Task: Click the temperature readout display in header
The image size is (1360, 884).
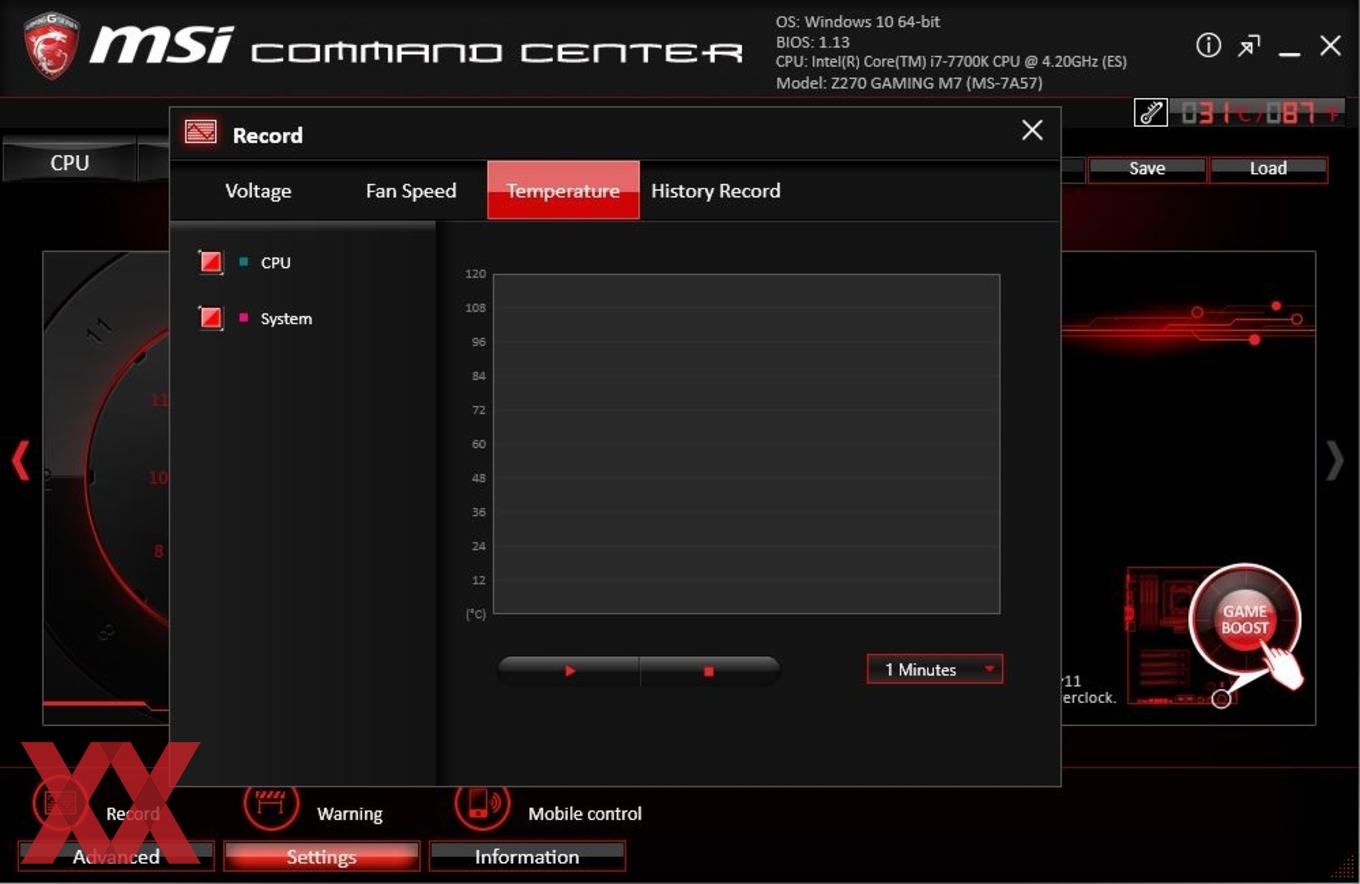Action: pyautogui.click(x=1258, y=113)
